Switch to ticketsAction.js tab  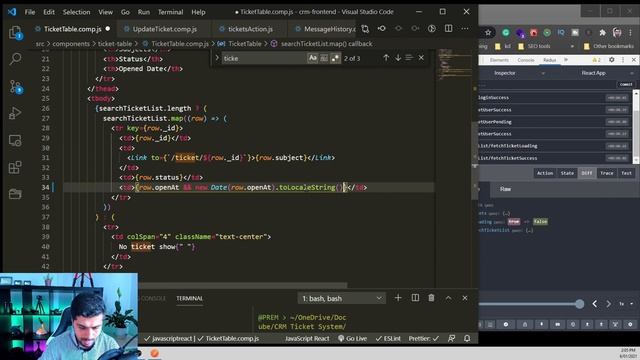click(x=250, y=29)
